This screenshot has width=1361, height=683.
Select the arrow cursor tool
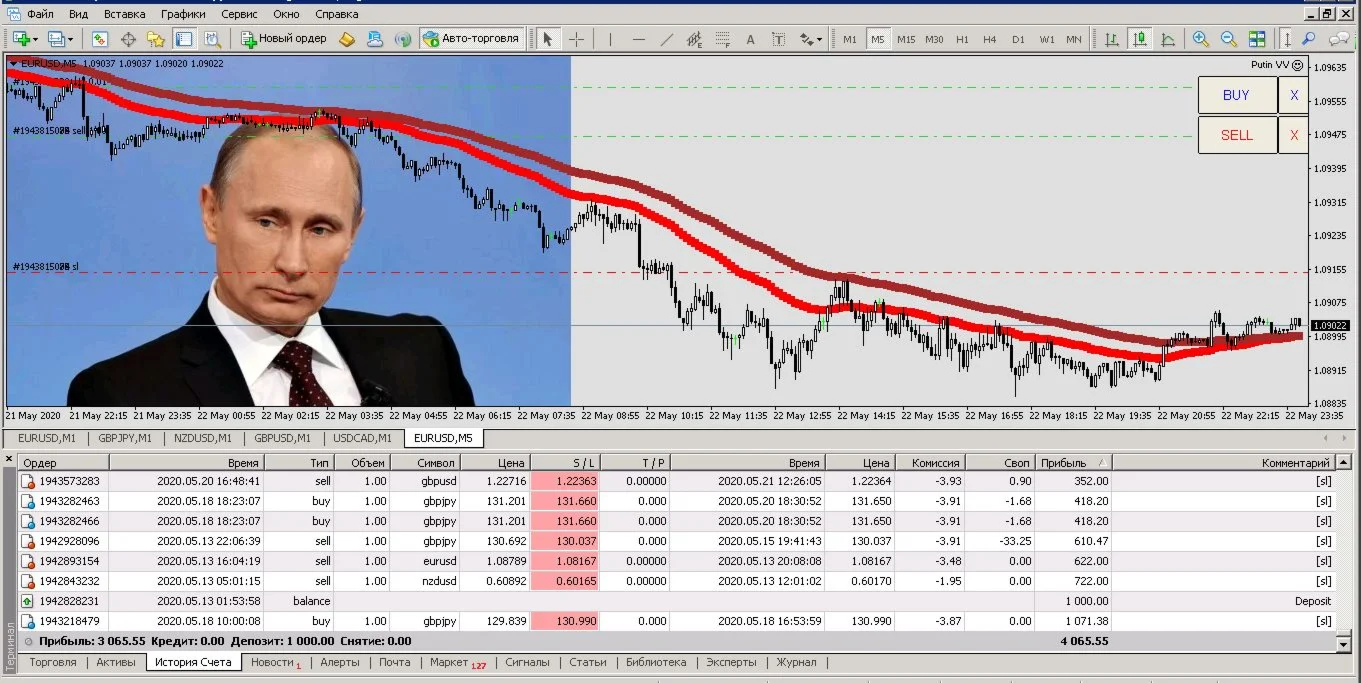[x=547, y=39]
